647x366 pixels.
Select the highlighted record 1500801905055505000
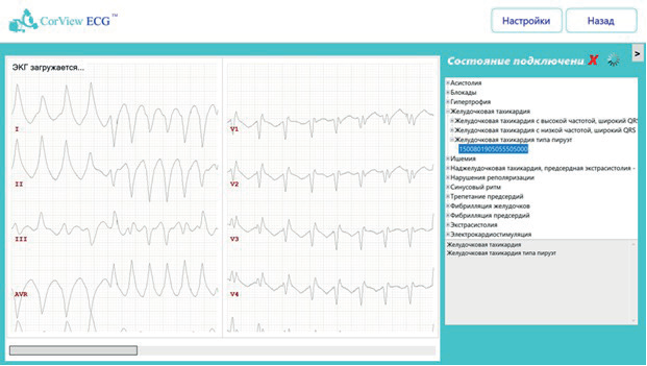(x=494, y=149)
